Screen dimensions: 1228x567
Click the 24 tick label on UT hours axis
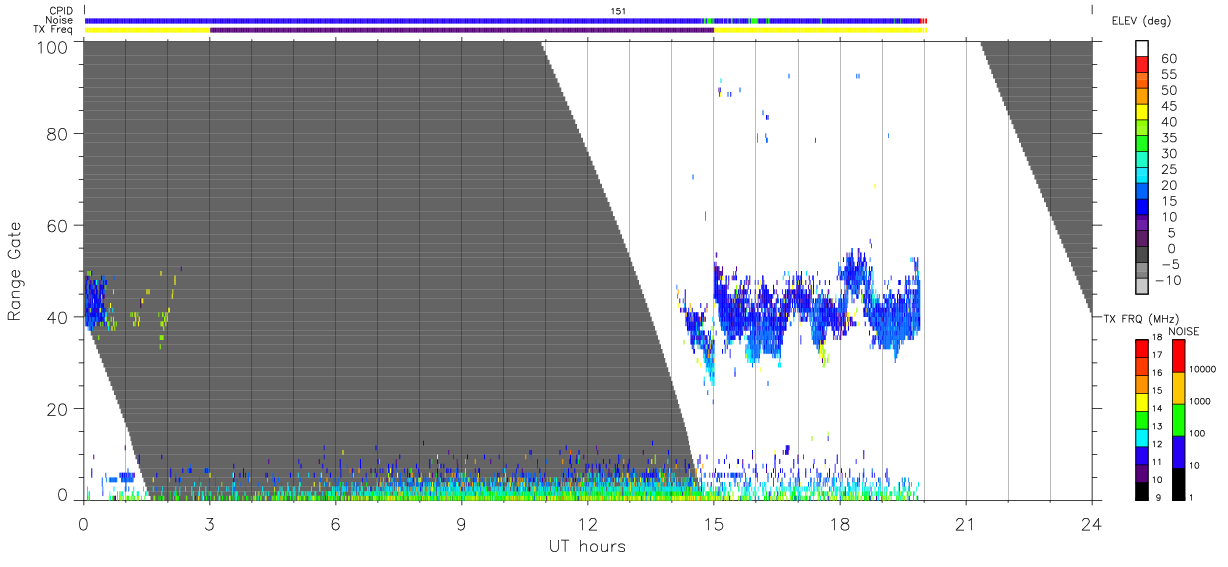(x=1092, y=523)
